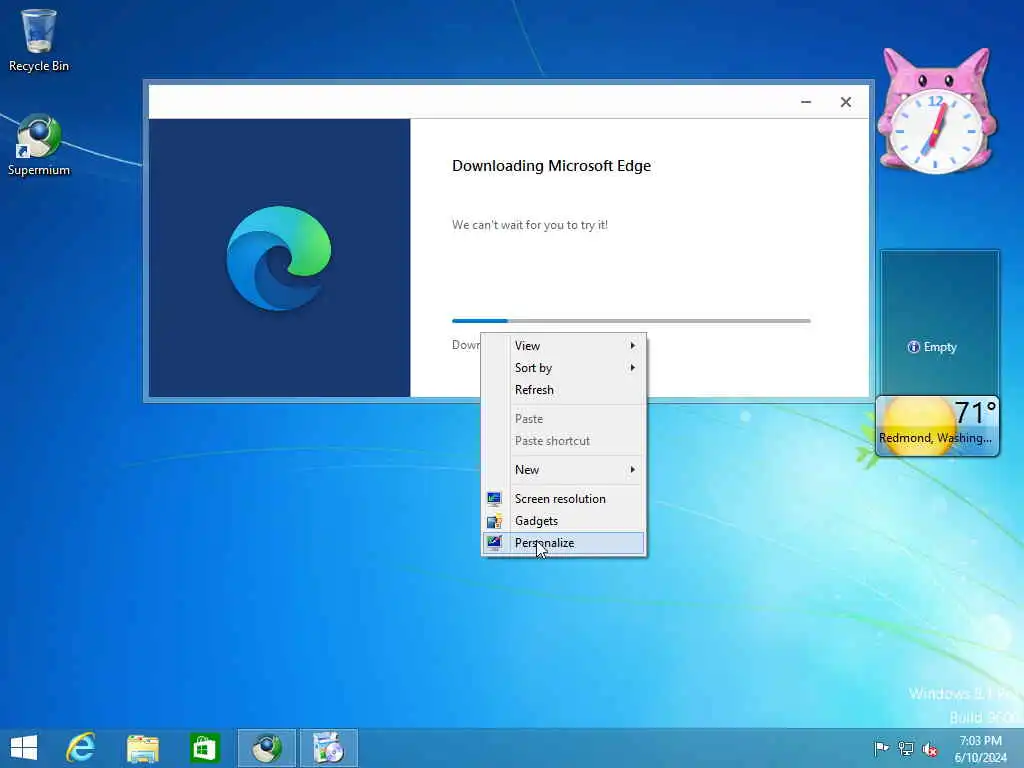Click the 'Downloading Microsoft Edge' heading
The height and width of the screenshot is (768, 1024).
tap(551, 166)
